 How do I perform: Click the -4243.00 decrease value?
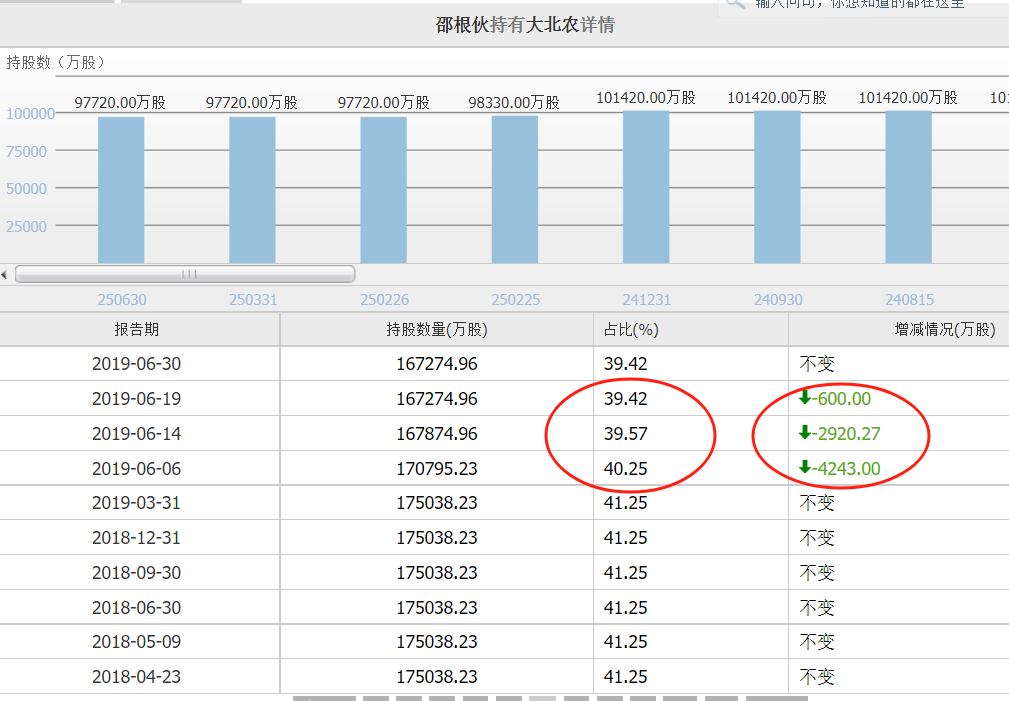pyautogui.click(x=846, y=469)
